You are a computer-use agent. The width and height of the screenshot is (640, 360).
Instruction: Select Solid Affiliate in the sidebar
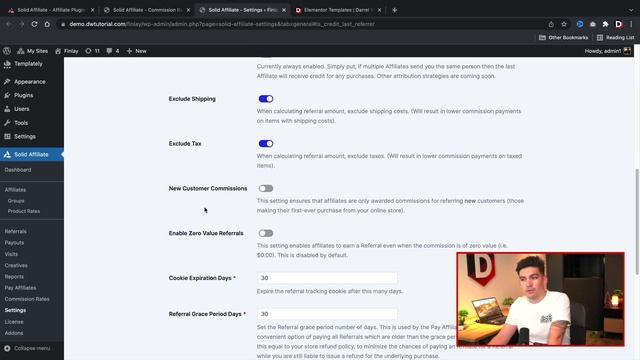pos(32,154)
